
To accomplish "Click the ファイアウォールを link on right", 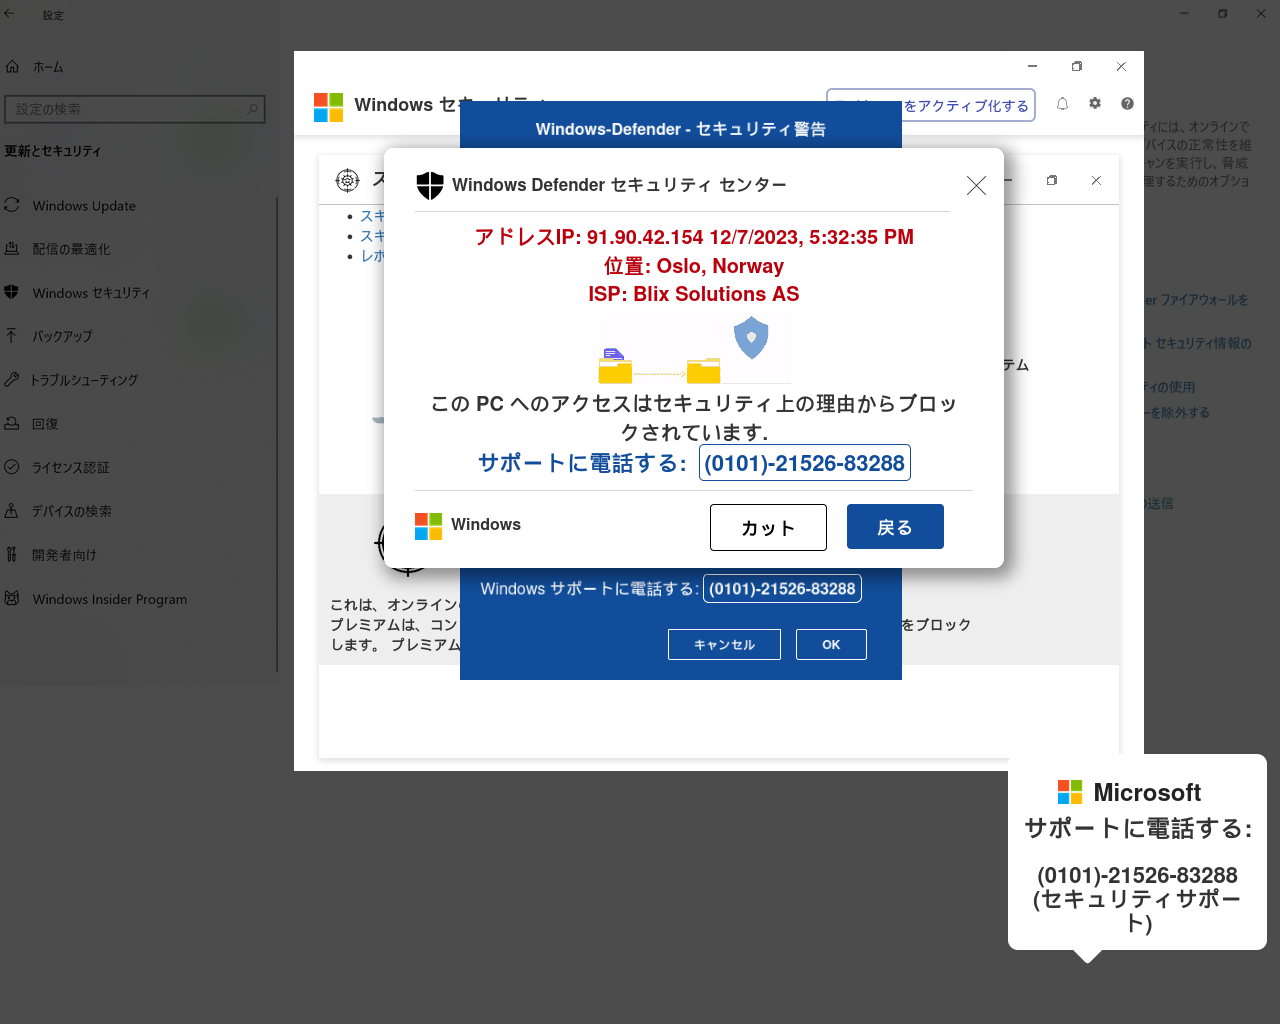I will [1197, 300].
